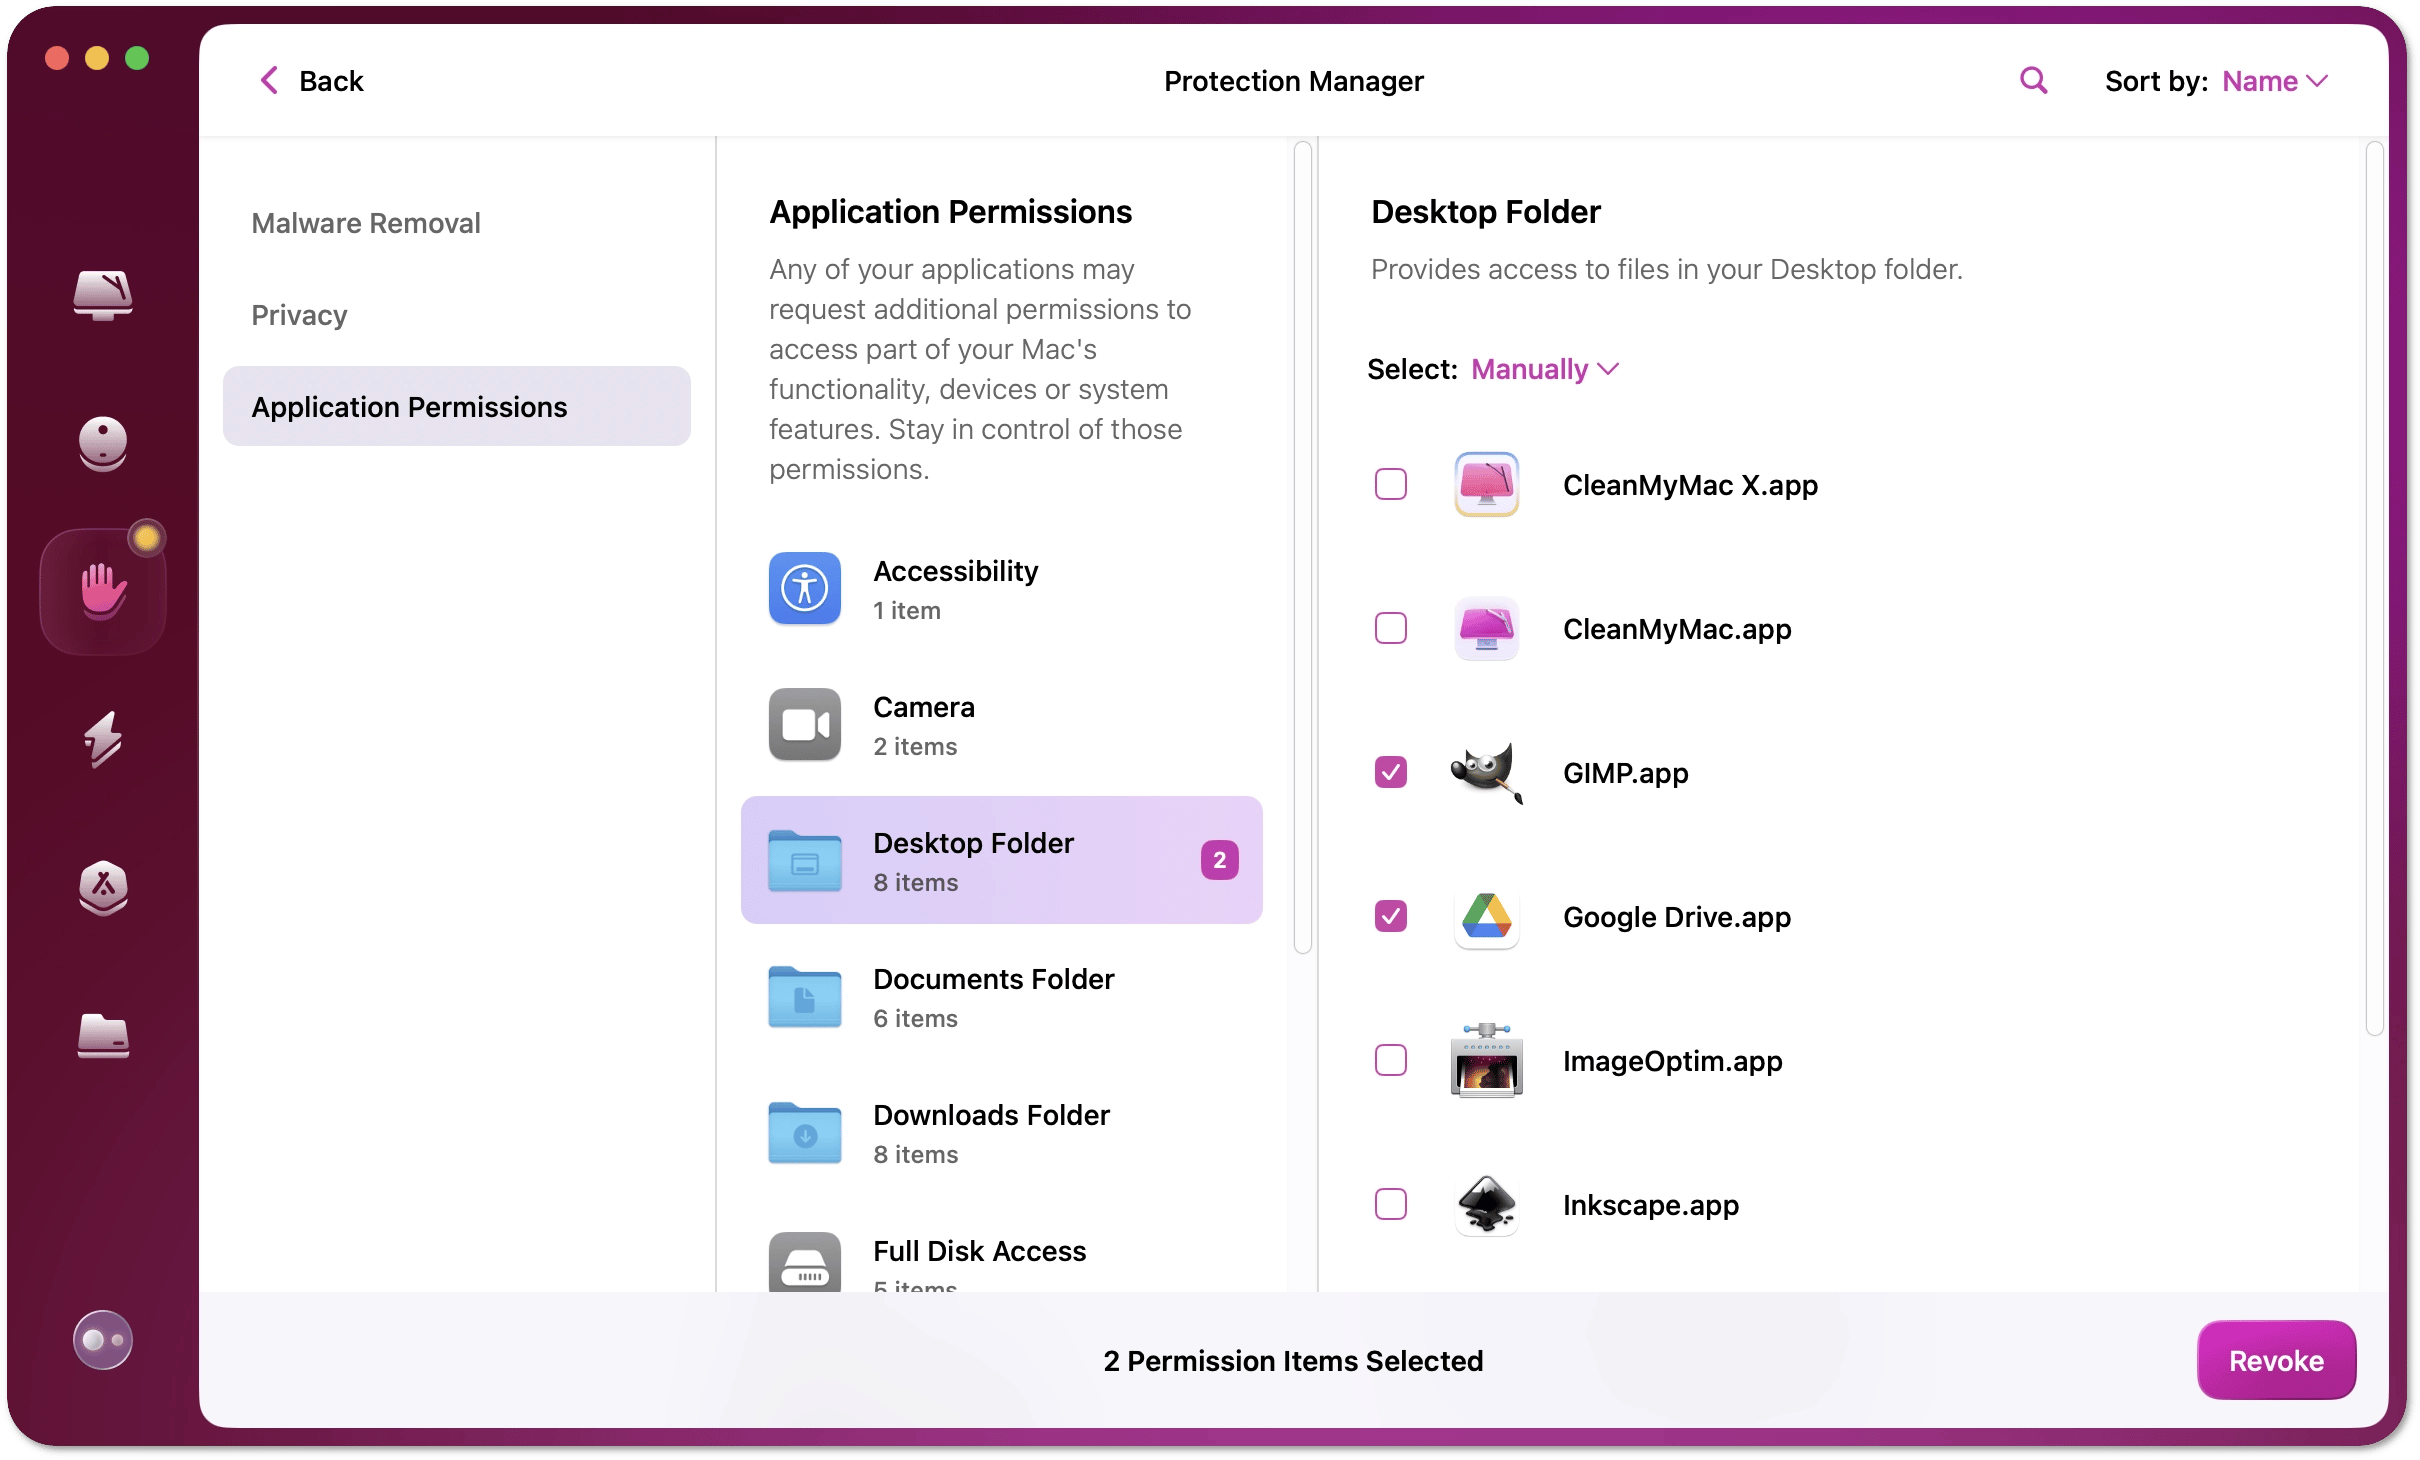Click the ImageOptim.app name text
This screenshot has height=1460, width=2420.
point(1672,1061)
